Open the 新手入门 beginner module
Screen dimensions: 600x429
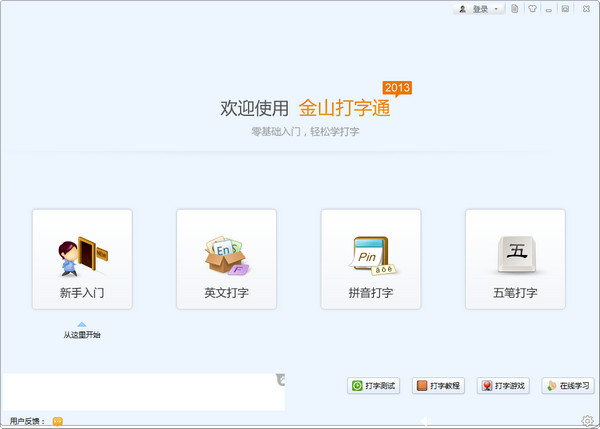tap(82, 259)
